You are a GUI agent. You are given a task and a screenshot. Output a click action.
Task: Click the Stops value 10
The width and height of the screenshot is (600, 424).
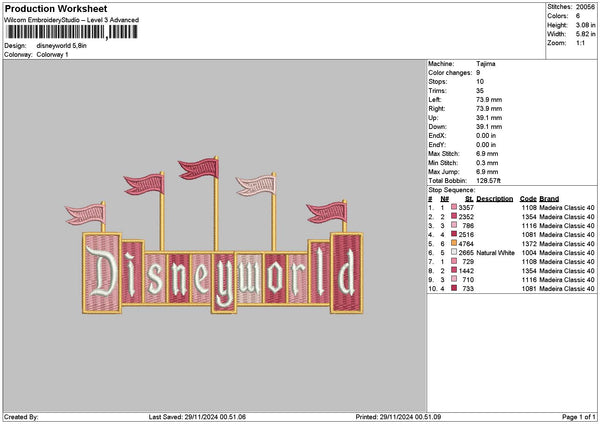[480, 82]
